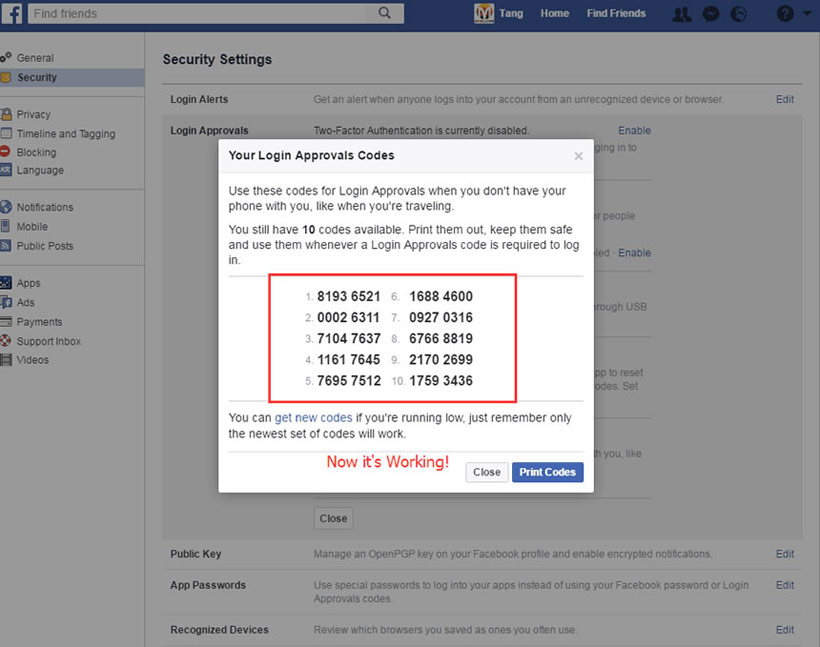This screenshot has width=820, height=647.
Task: Enable Two-Factor Authentication link
Action: (634, 131)
